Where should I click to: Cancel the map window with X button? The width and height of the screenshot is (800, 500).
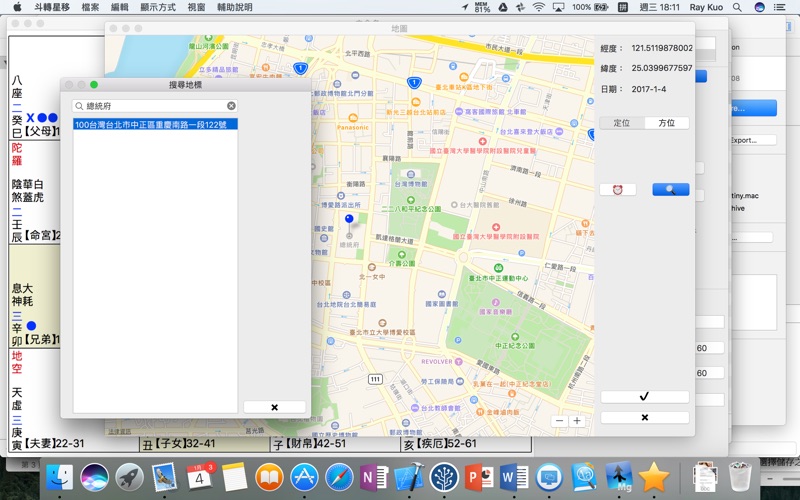click(x=644, y=417)
